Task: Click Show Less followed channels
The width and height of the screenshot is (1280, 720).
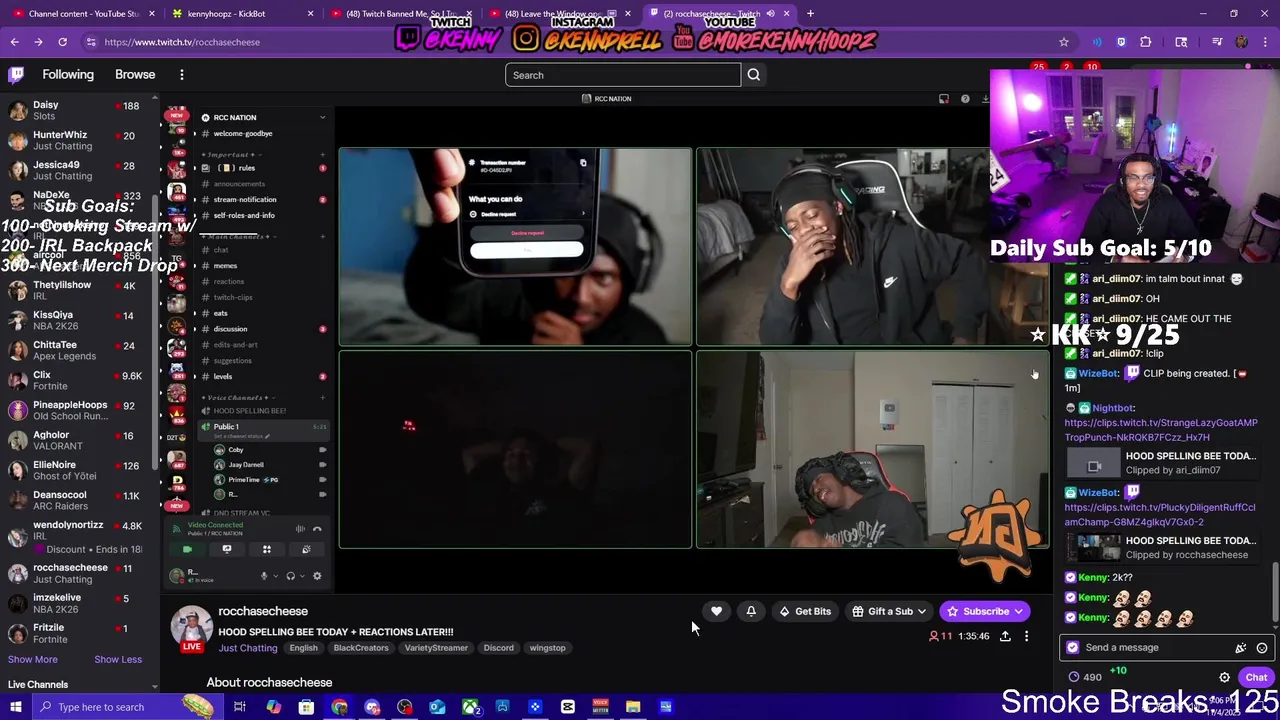Action: tap(118, 659)
